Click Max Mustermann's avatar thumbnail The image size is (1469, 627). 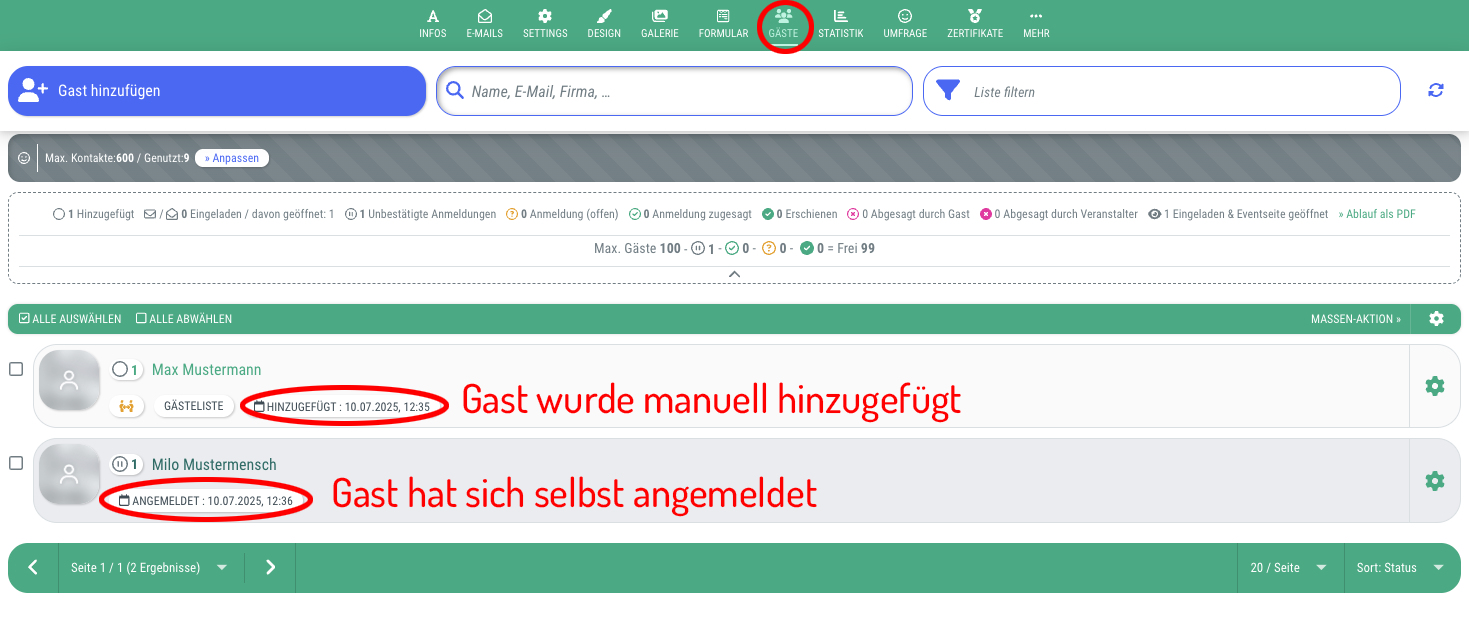click(x=69, y=381)
